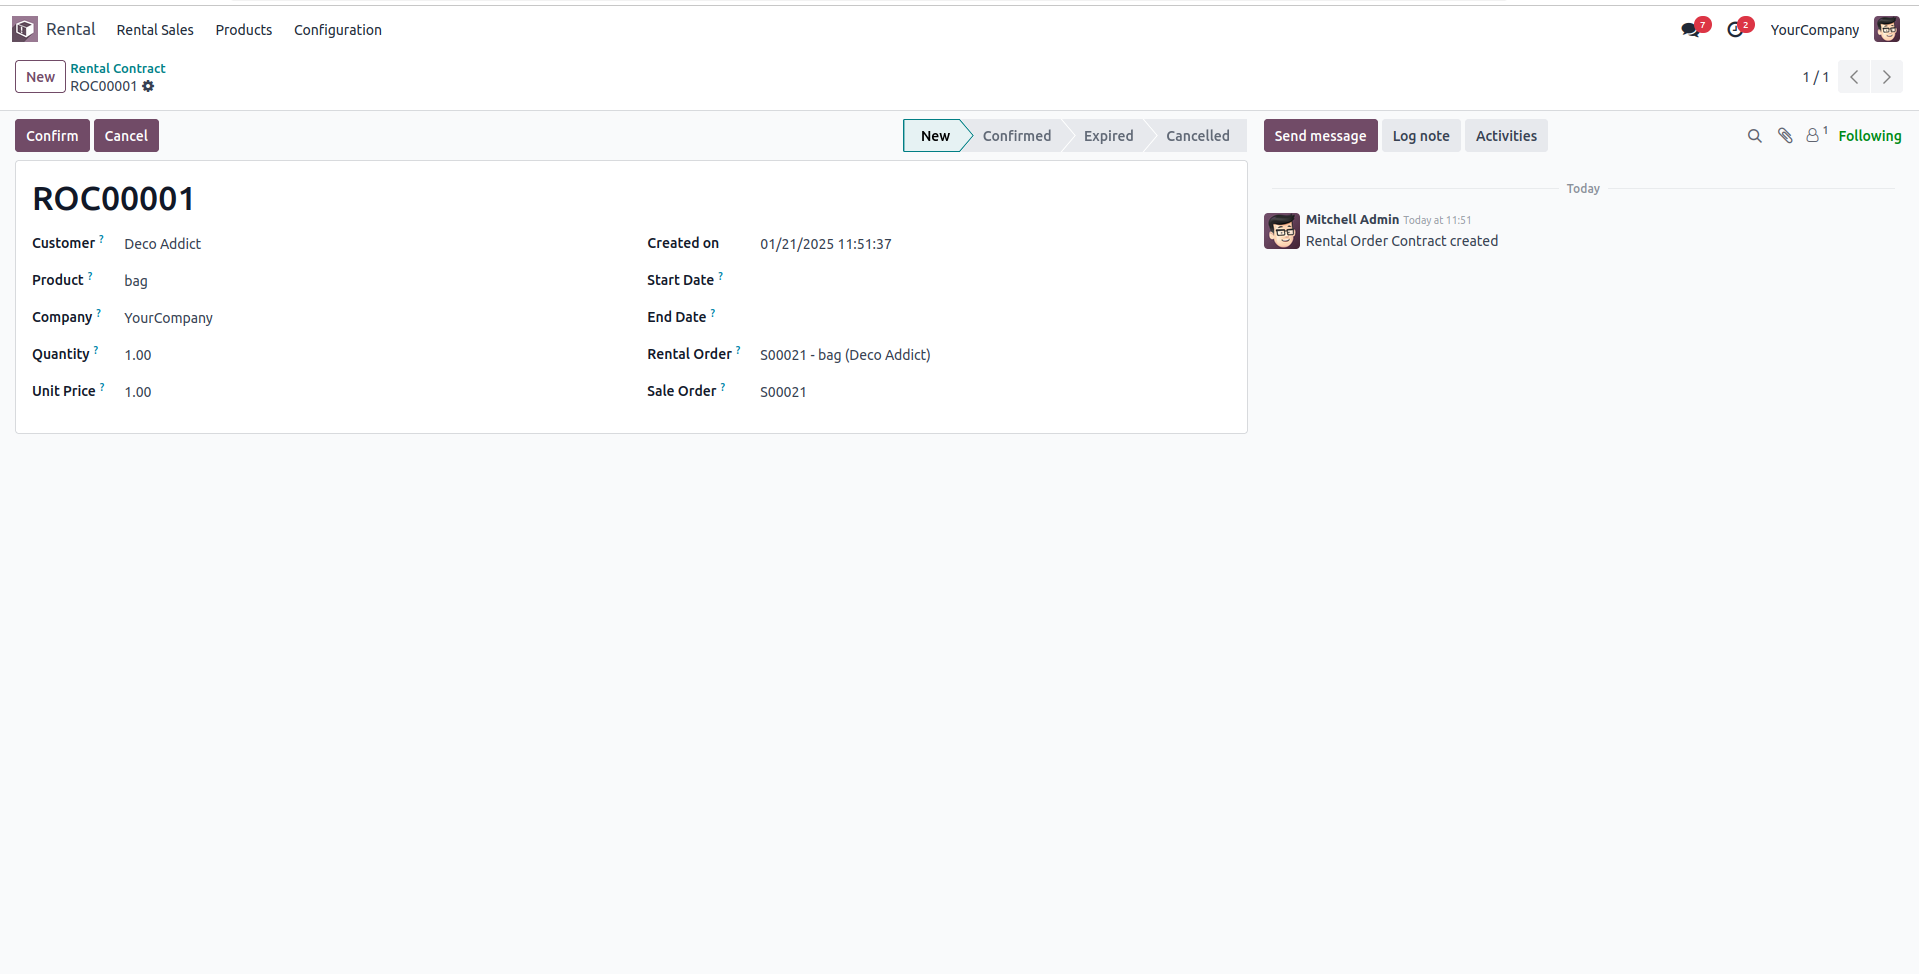This screenshot has width=1919, height=974.
Task: Go to next record arrow
Action: pyautogui.click(x=1887, y=77)
